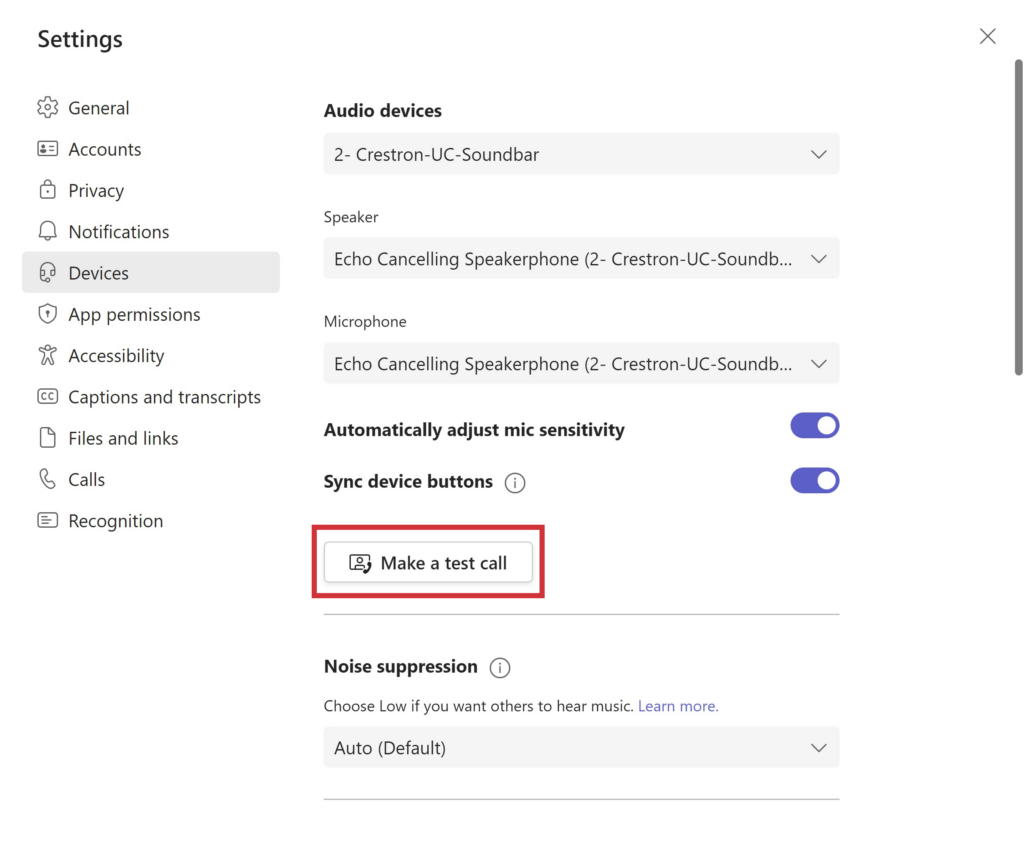Image resolution: width=1024 pixels, height=858 pixels.
Task: Open Notifications settings
Action: pos(151,231)
